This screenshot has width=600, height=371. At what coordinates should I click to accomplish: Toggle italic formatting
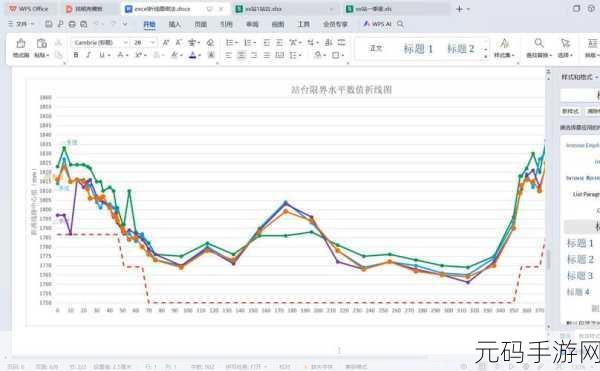tap(88, 55)
